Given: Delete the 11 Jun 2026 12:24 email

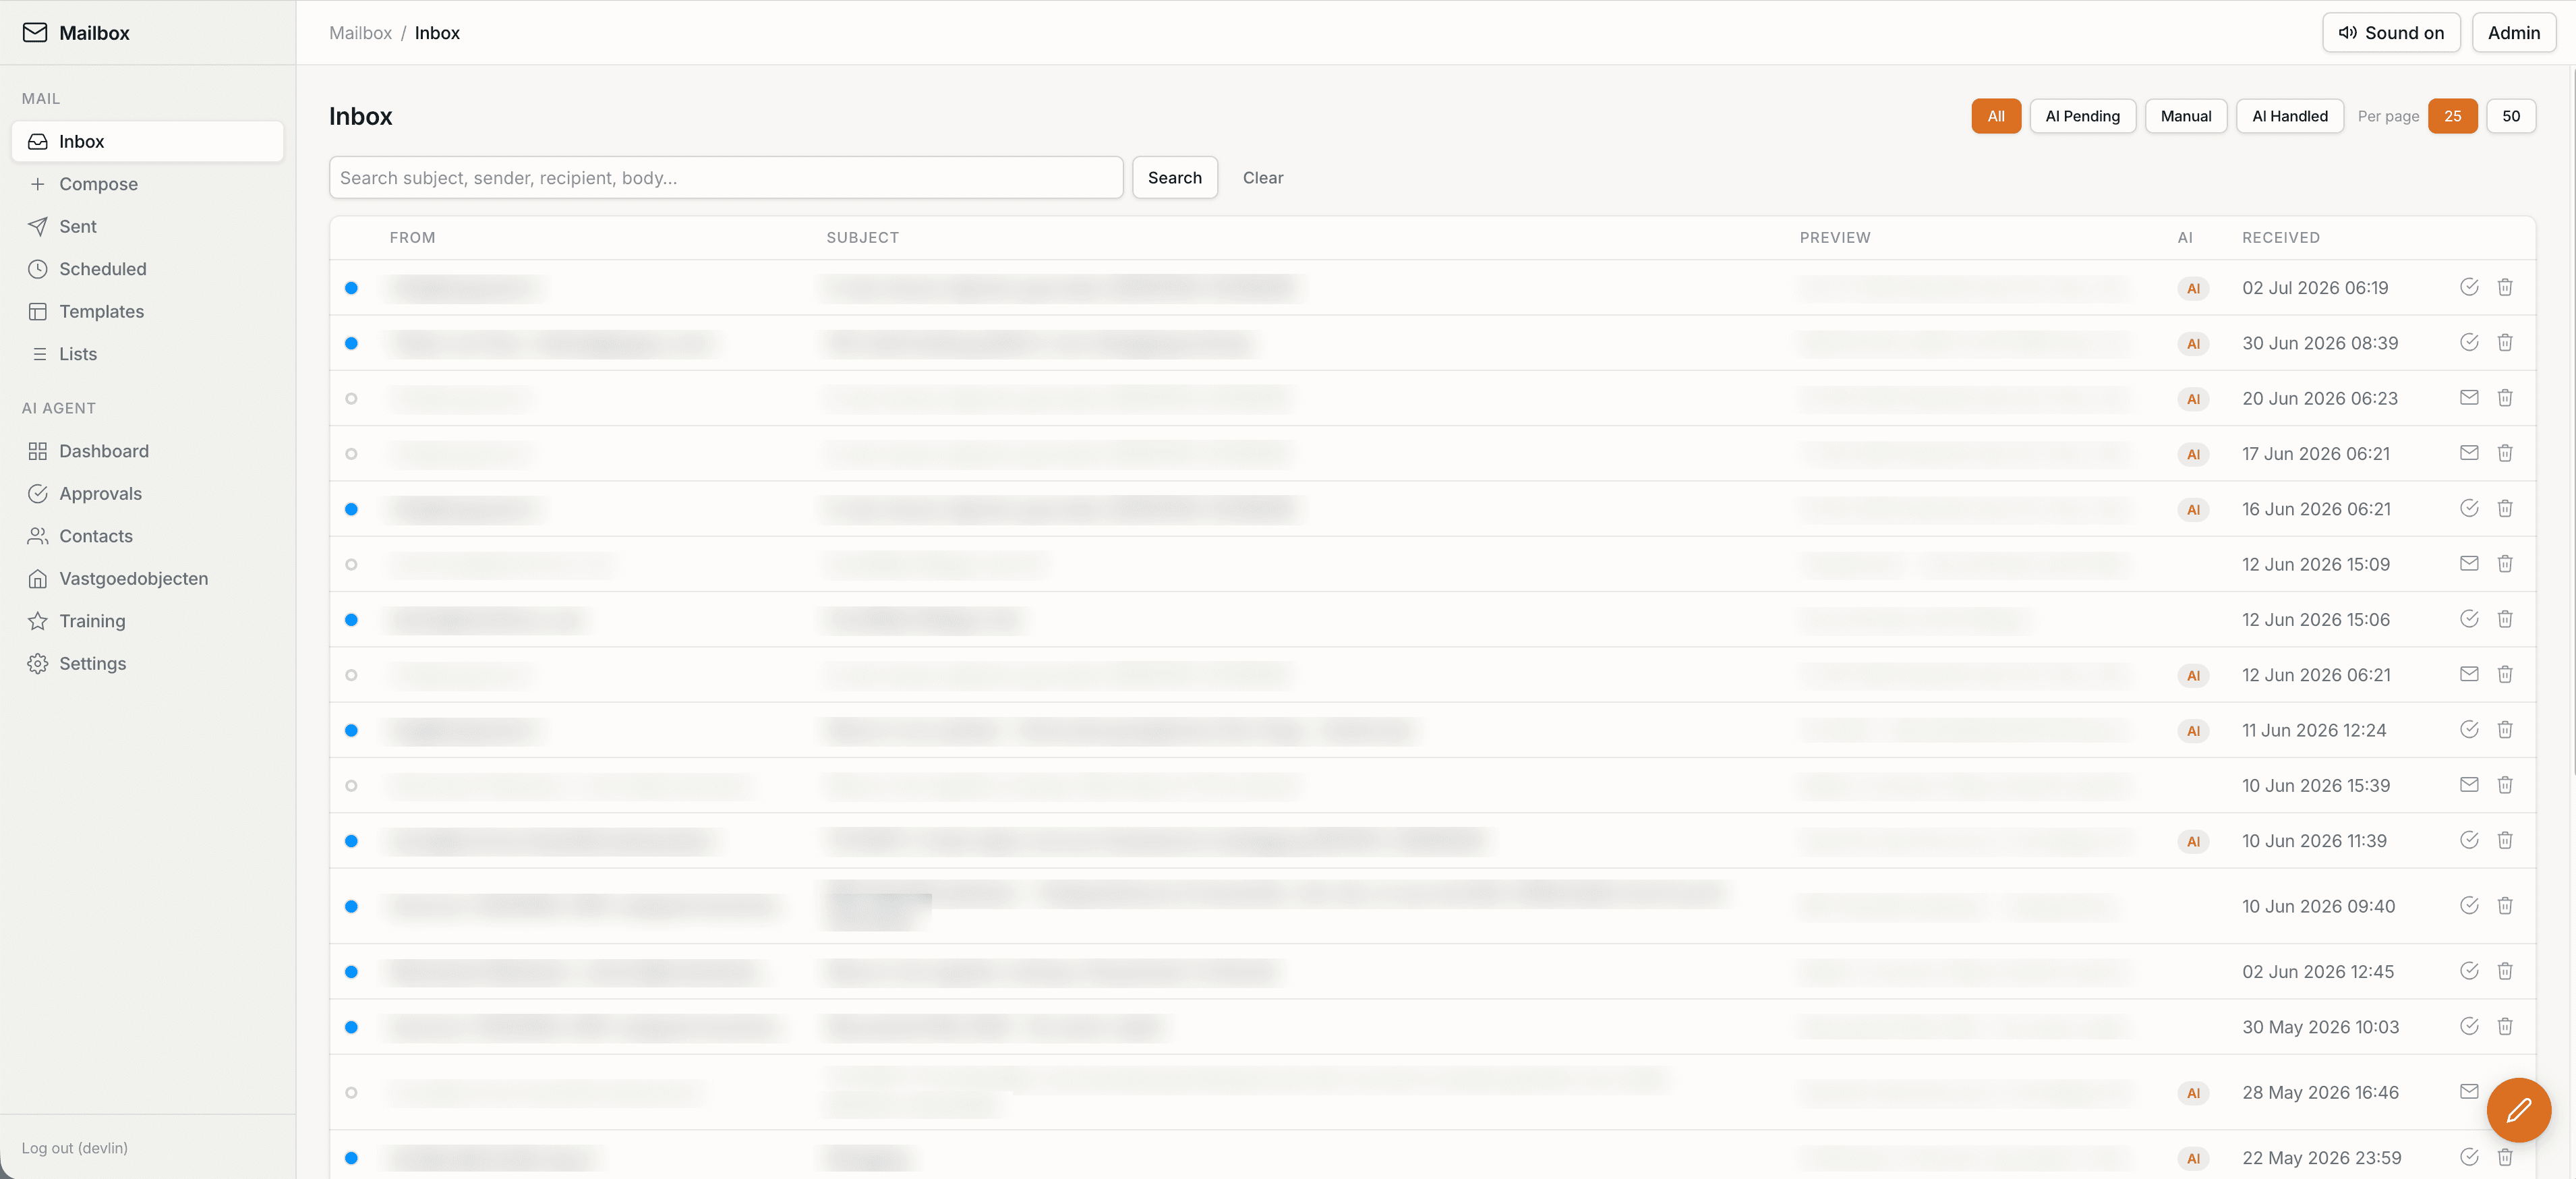Looking at the screenshot, I should point(2505,729).
